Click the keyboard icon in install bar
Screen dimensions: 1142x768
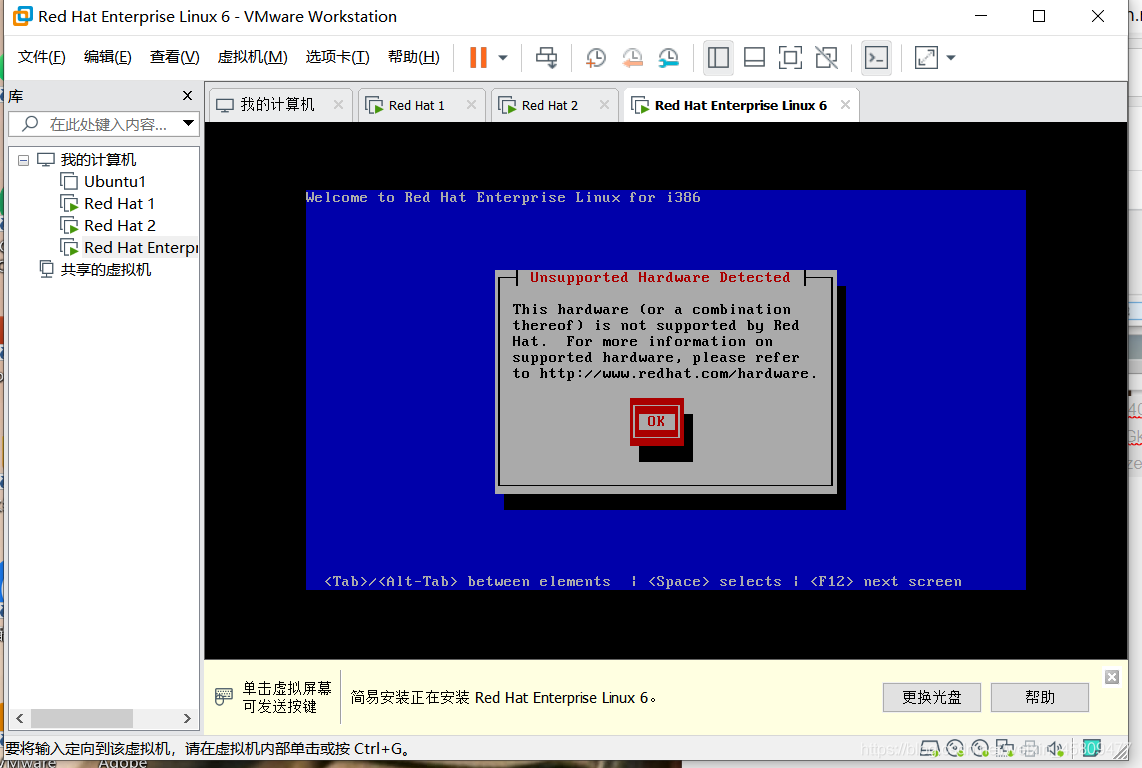[224, 697]
